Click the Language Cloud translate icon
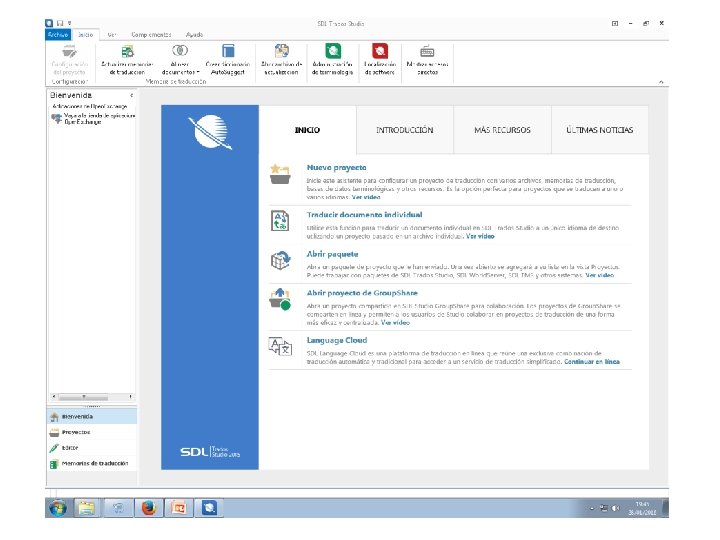Screen dimensions: 720x540 click(280, 346)
